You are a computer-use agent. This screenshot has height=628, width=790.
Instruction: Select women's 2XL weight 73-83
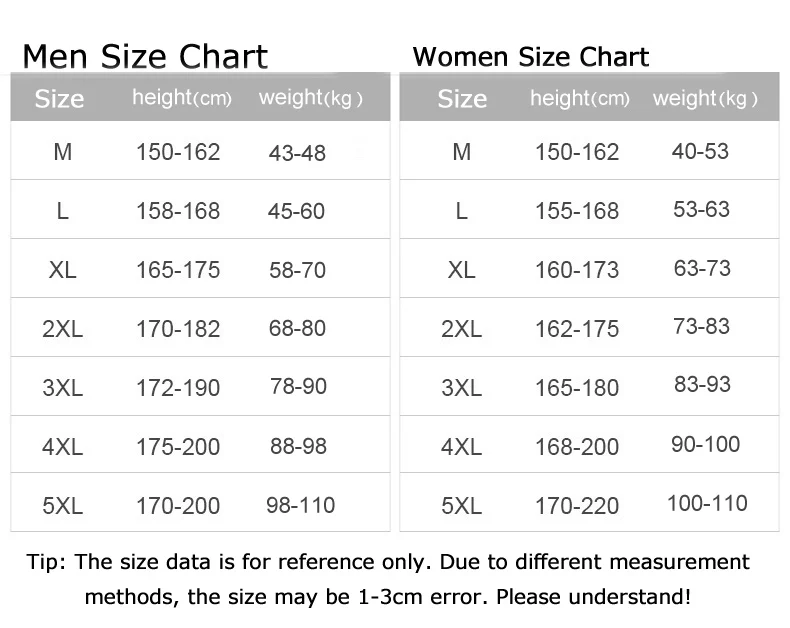click(702, 326)
